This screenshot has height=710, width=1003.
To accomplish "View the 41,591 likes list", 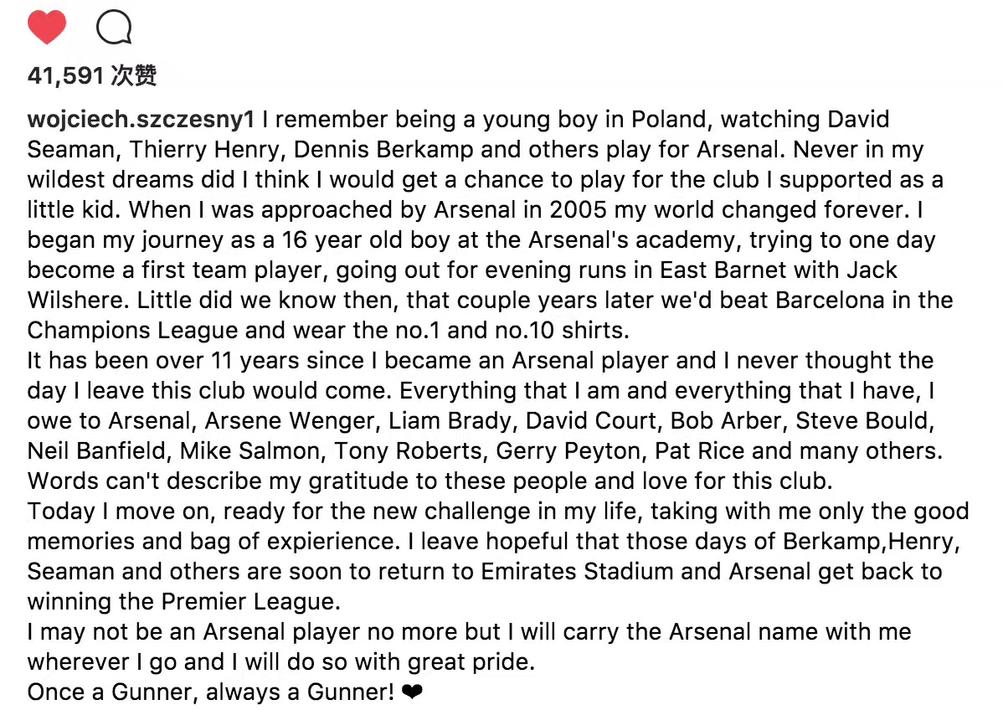I will point(92,76).
